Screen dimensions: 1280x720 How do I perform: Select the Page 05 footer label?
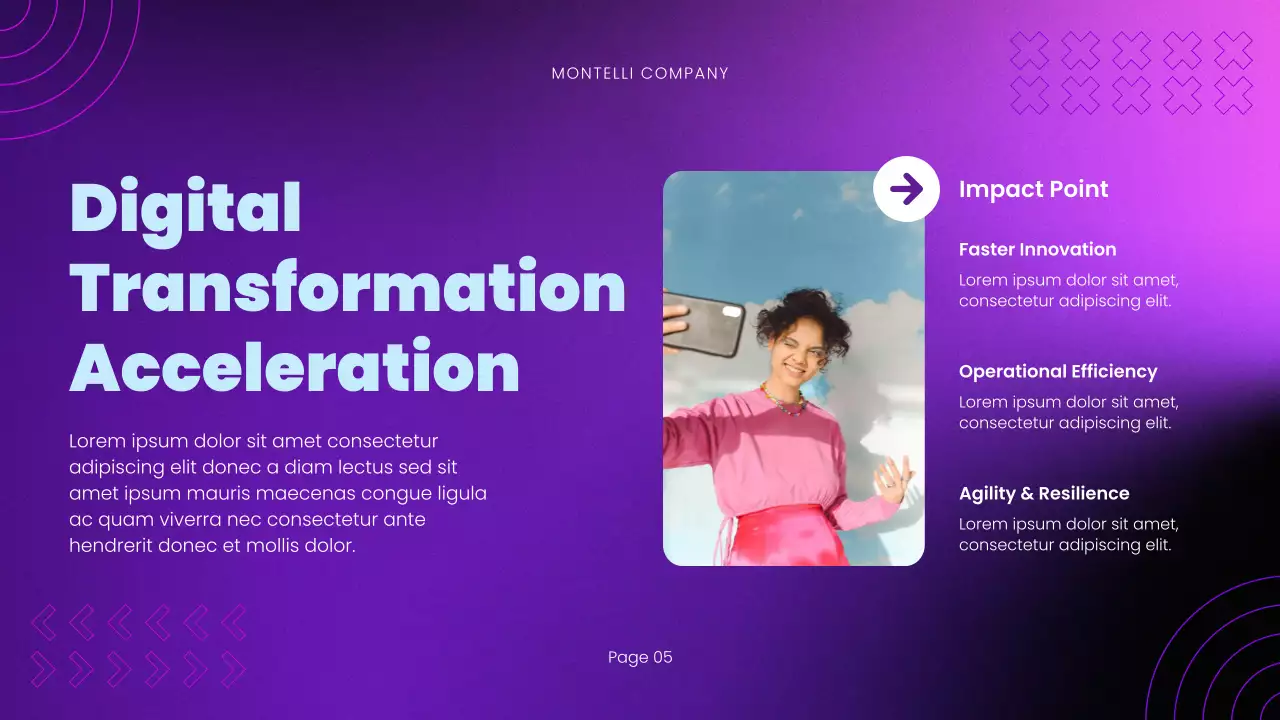pyautogui.click(x=640, y=657)
